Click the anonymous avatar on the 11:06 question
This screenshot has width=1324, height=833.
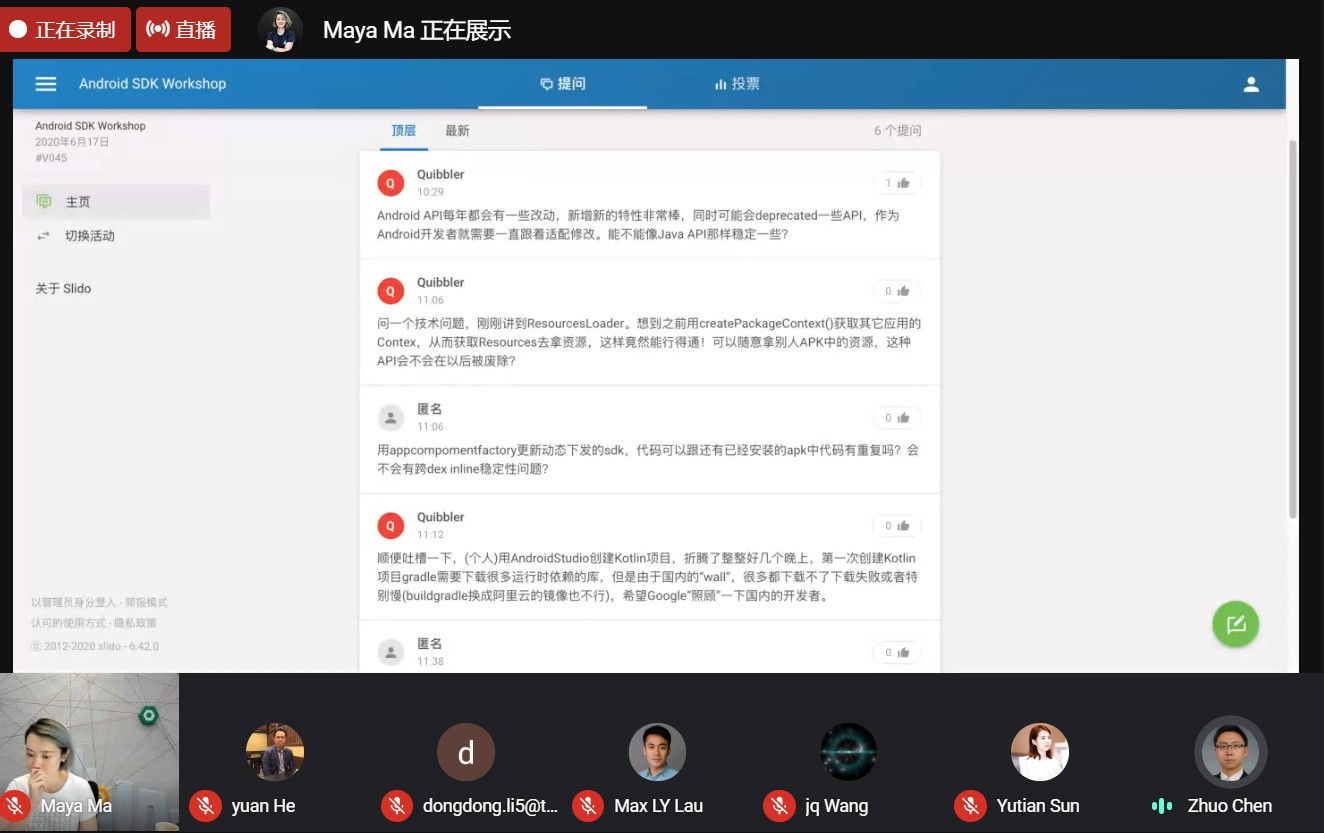click(391, 418)
